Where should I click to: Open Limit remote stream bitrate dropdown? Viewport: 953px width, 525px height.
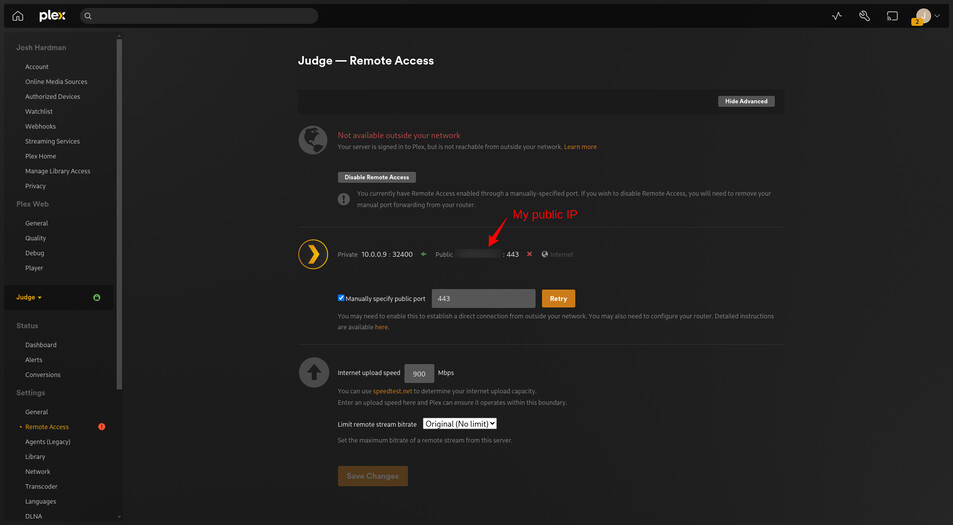(460, 424)
